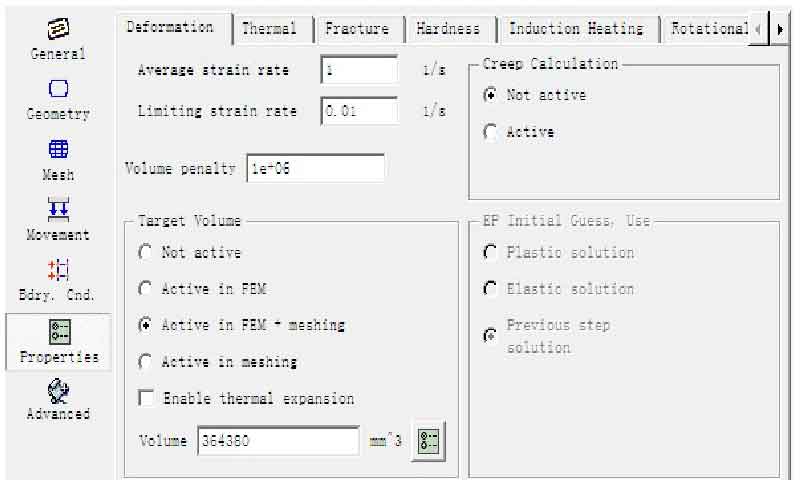Open the Induction Heating tab

point(577,29)
